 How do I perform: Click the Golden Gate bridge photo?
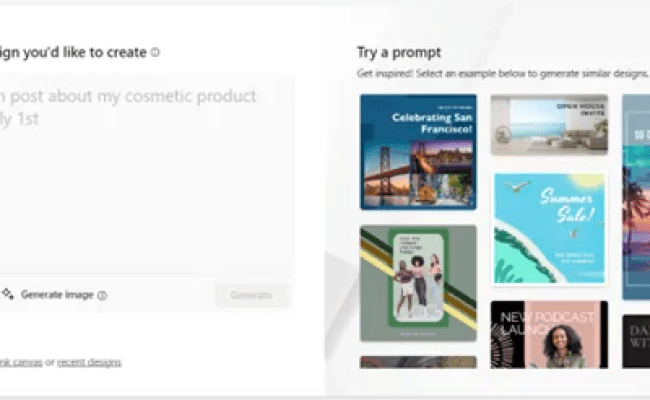[387, 176]
